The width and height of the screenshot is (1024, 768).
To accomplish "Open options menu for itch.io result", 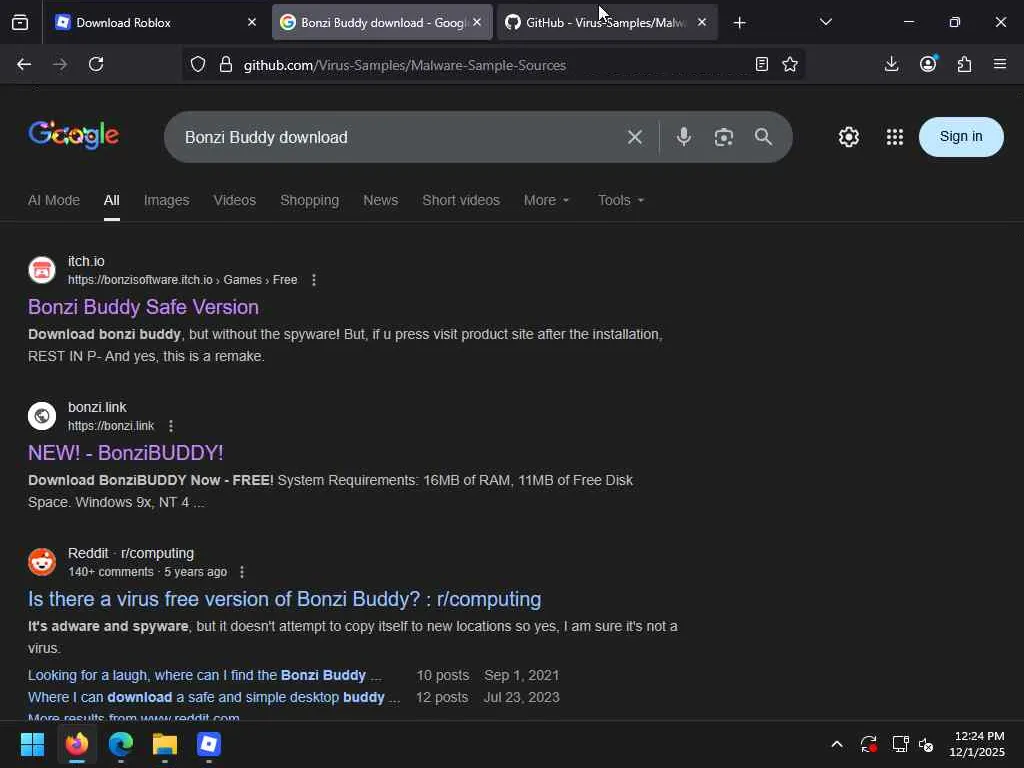I will pyautogui.click(x=314, y=280).
